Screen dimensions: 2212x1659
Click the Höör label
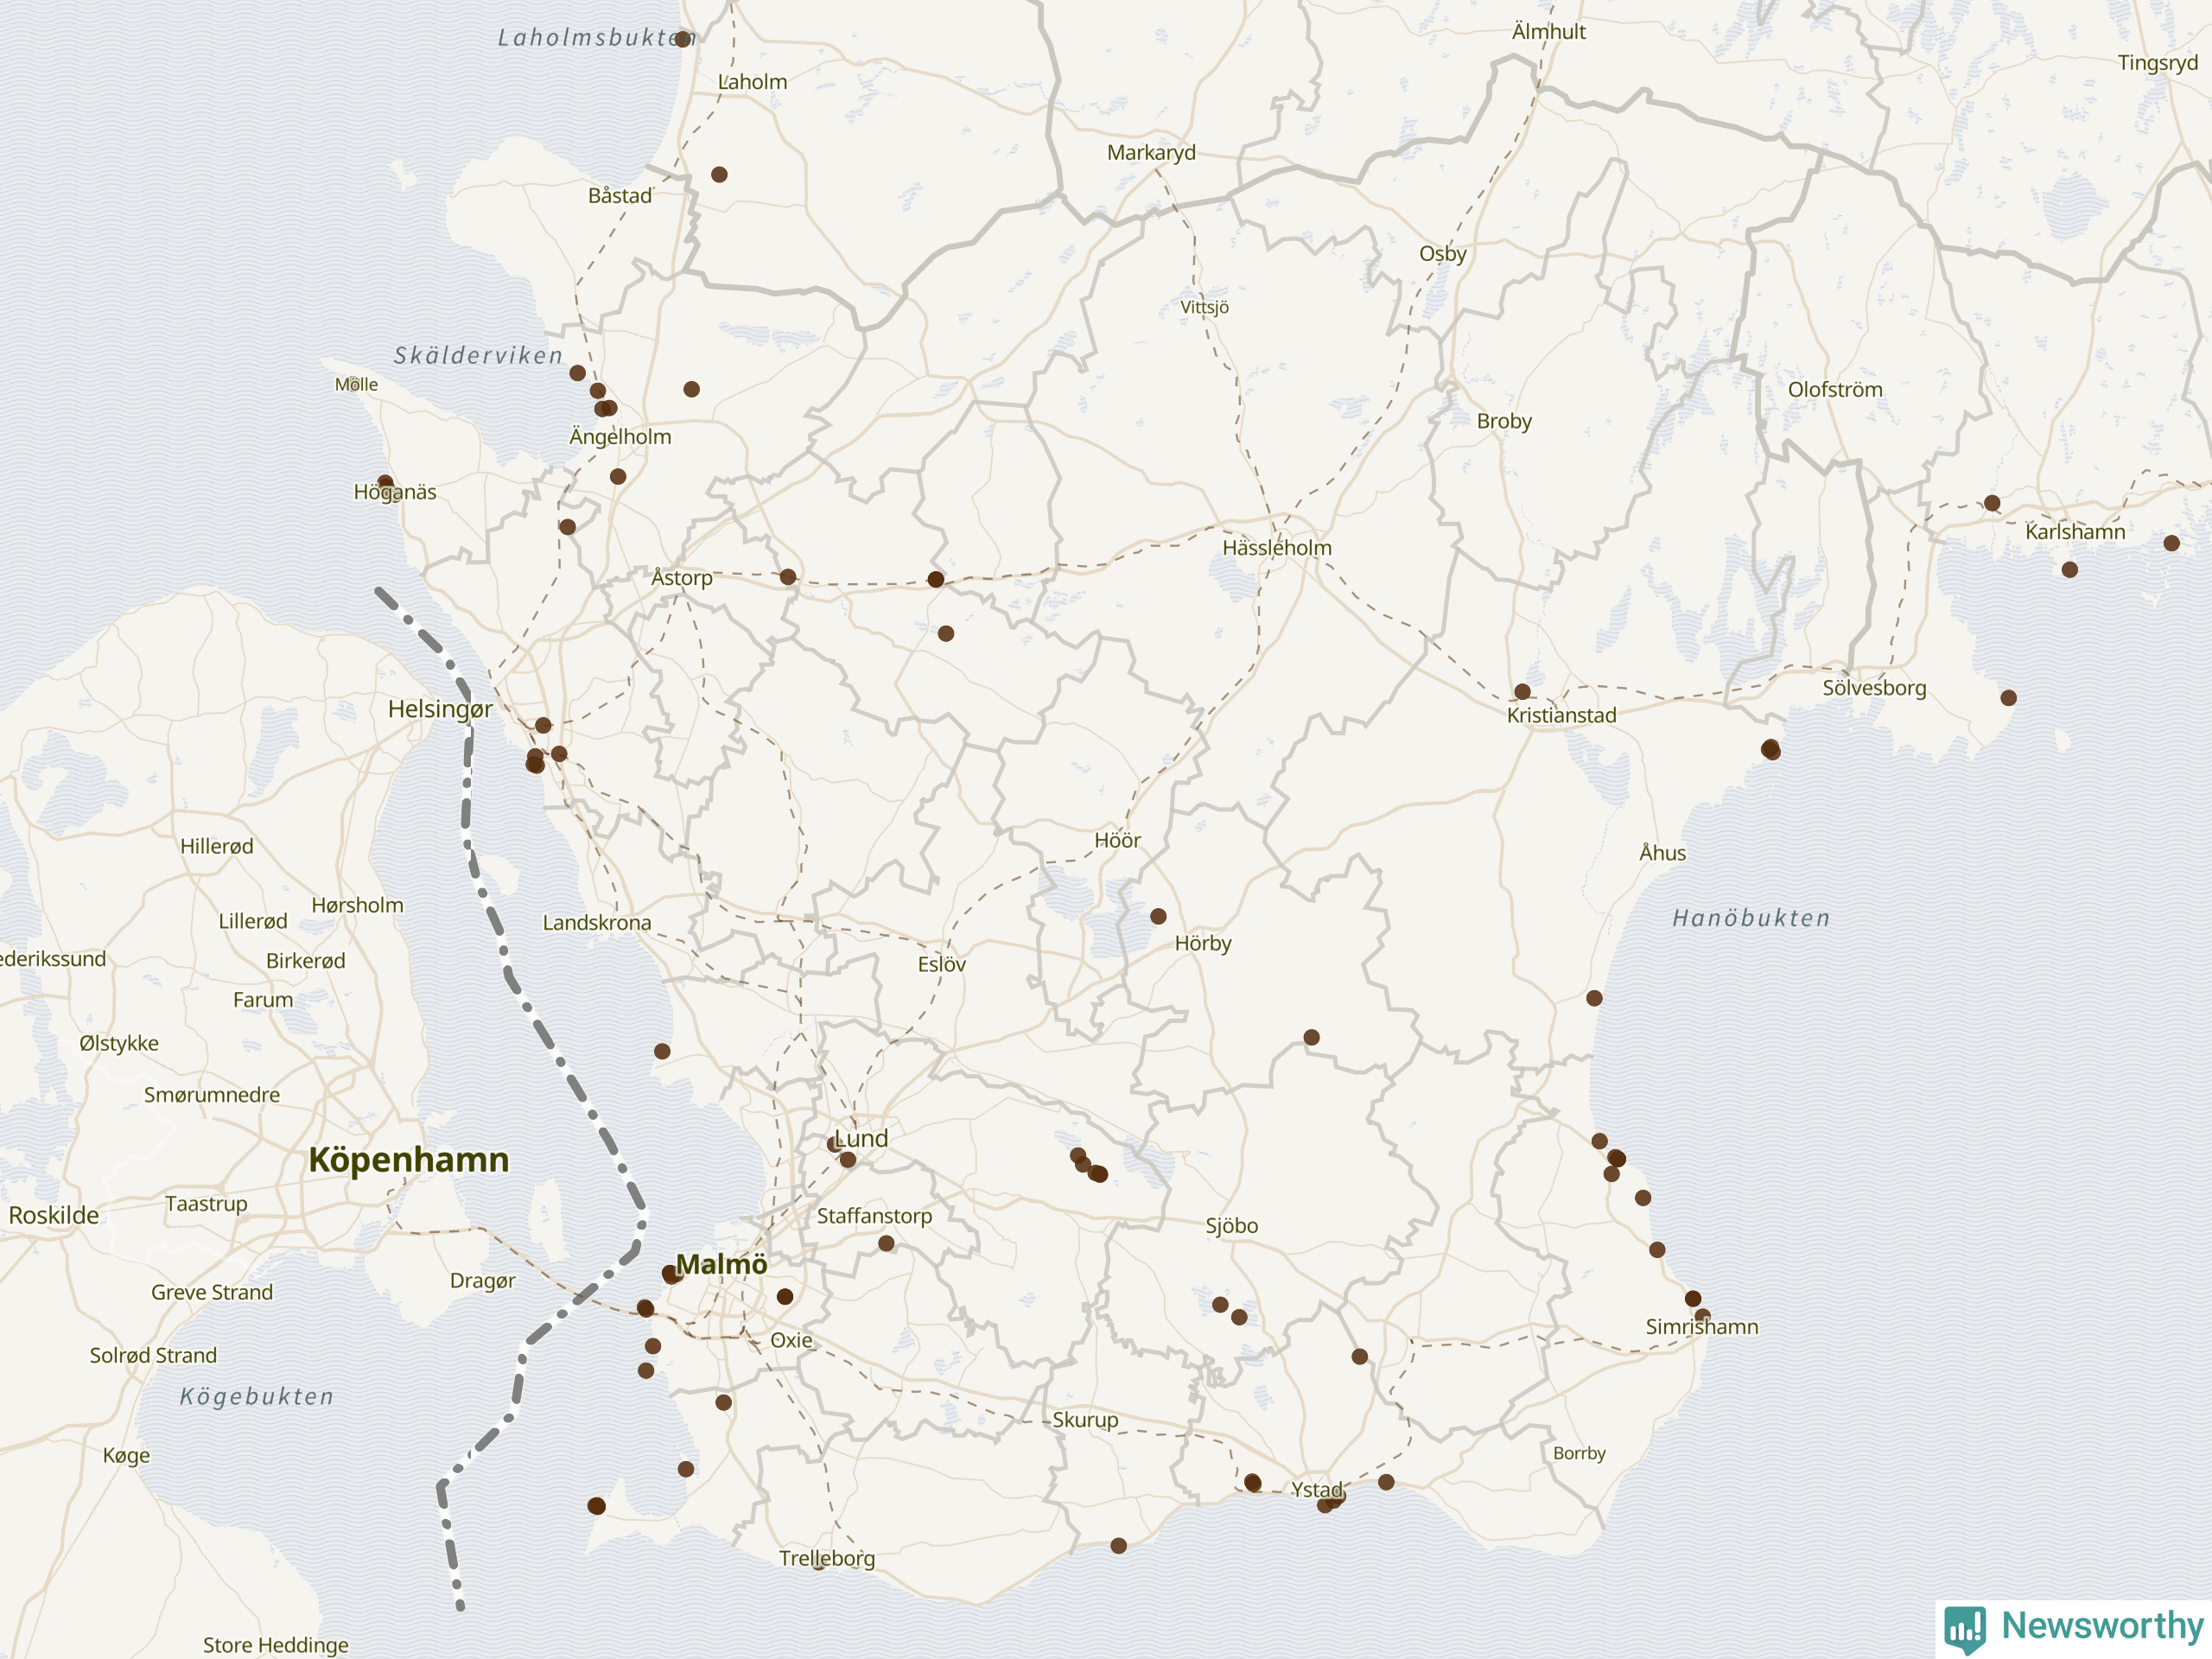pyautogui.click(x=1117, y=840)
